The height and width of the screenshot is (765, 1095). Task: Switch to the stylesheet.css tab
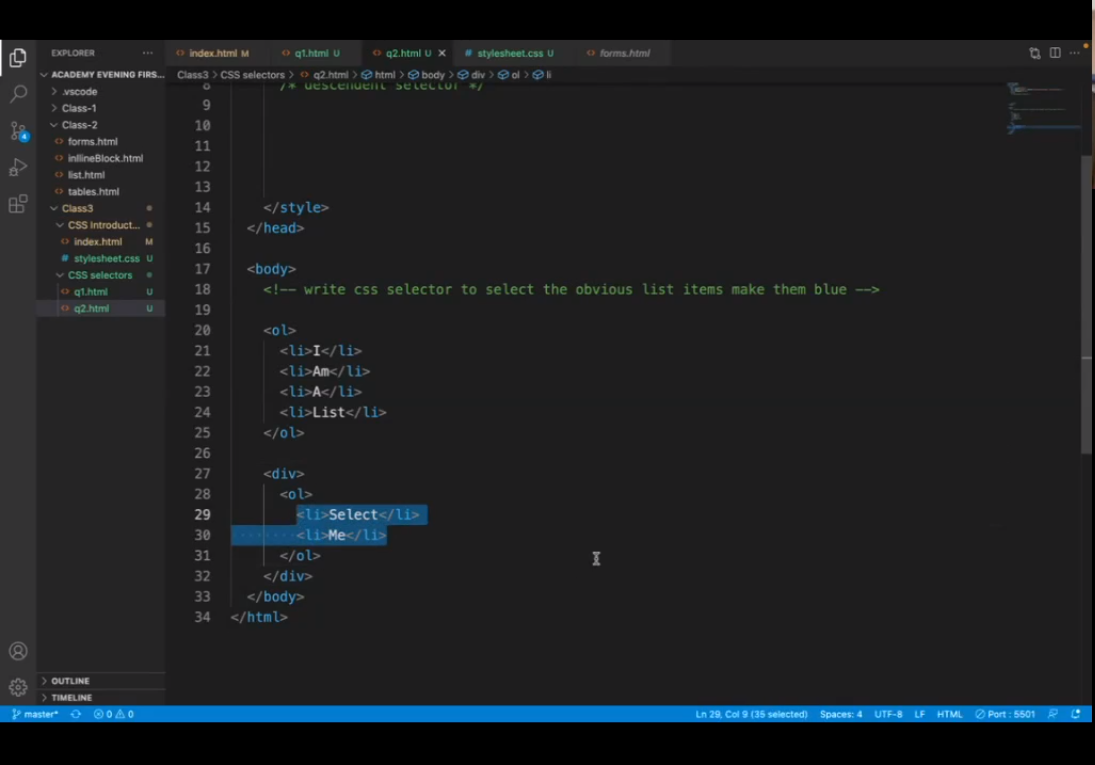tap(509, 53)
